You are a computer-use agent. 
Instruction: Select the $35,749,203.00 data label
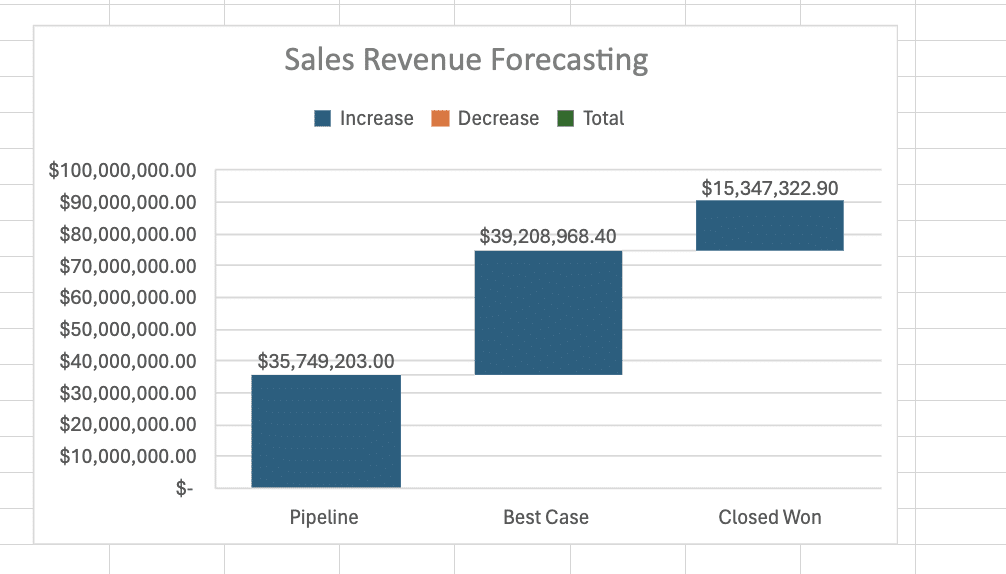(325, 361)
